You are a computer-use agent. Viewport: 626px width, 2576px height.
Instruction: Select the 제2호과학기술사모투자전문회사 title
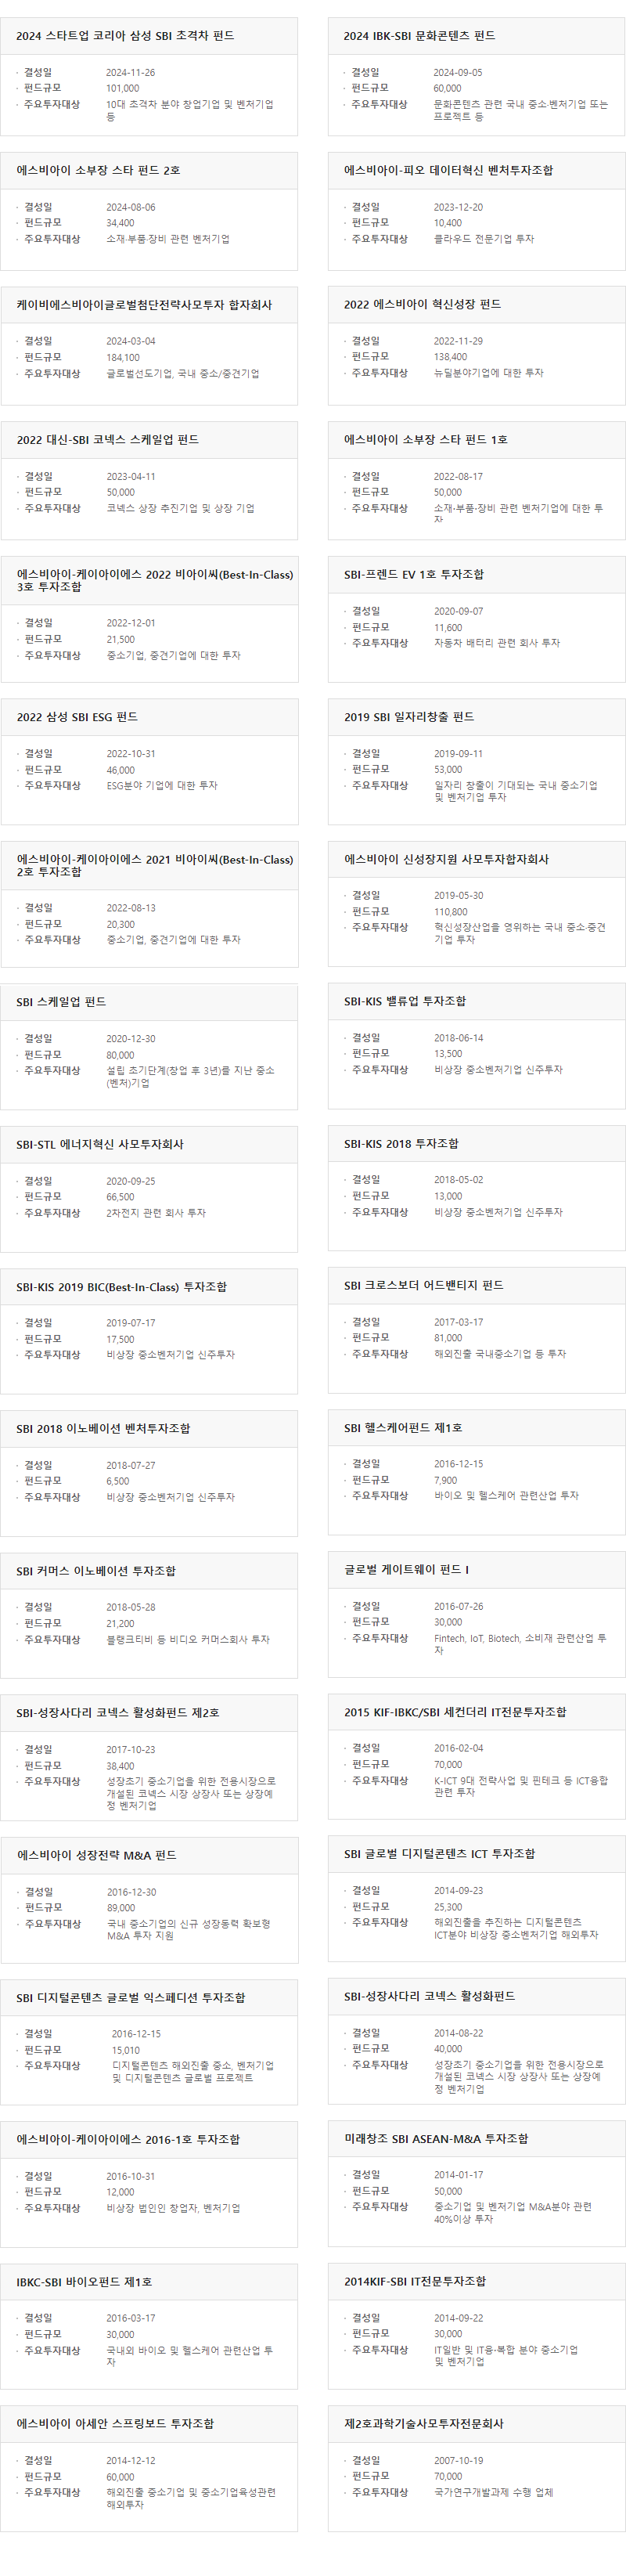click(x=424, y=2424)
